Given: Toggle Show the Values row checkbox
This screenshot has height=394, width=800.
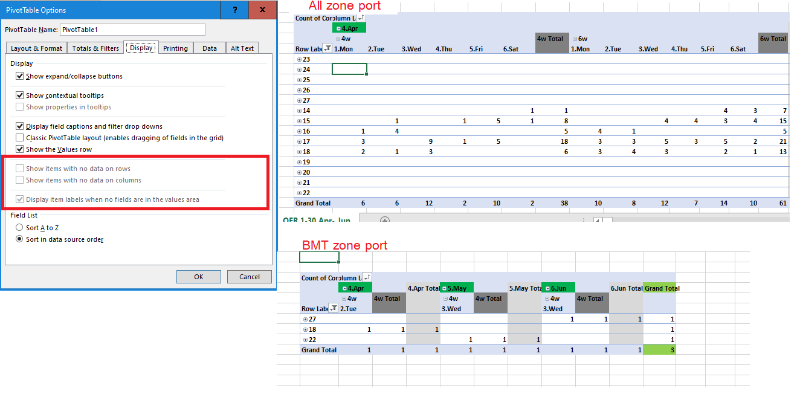Looking at the screenshot, I should tap(20, 150).
